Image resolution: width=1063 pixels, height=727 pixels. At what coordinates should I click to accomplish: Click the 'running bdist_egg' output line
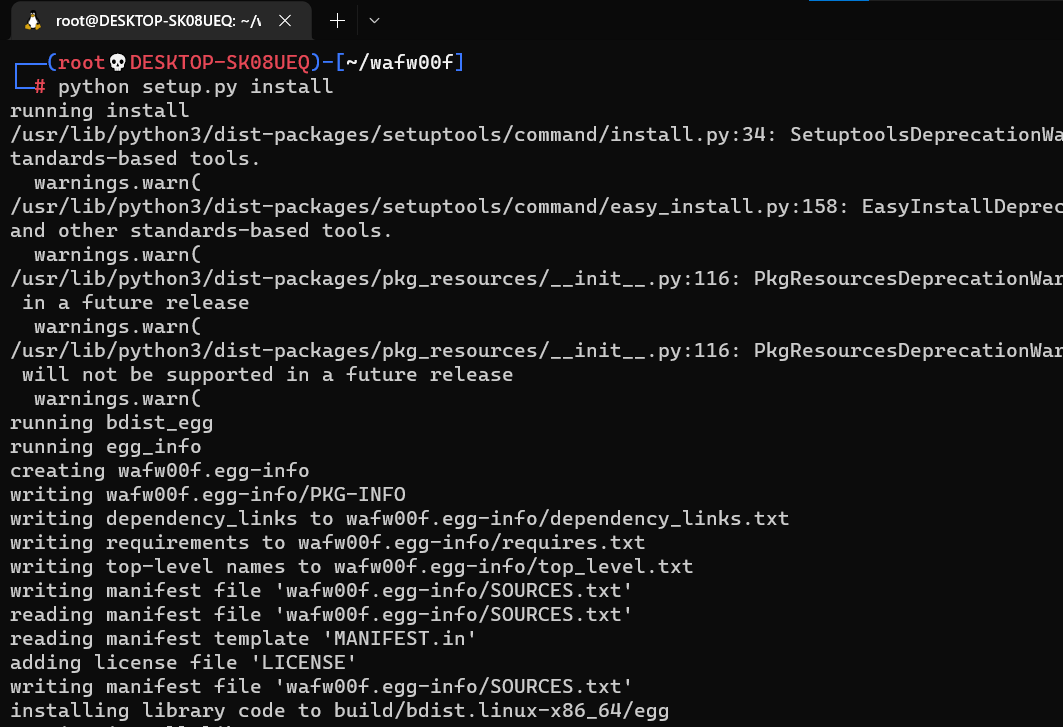[x=111, y=423]
